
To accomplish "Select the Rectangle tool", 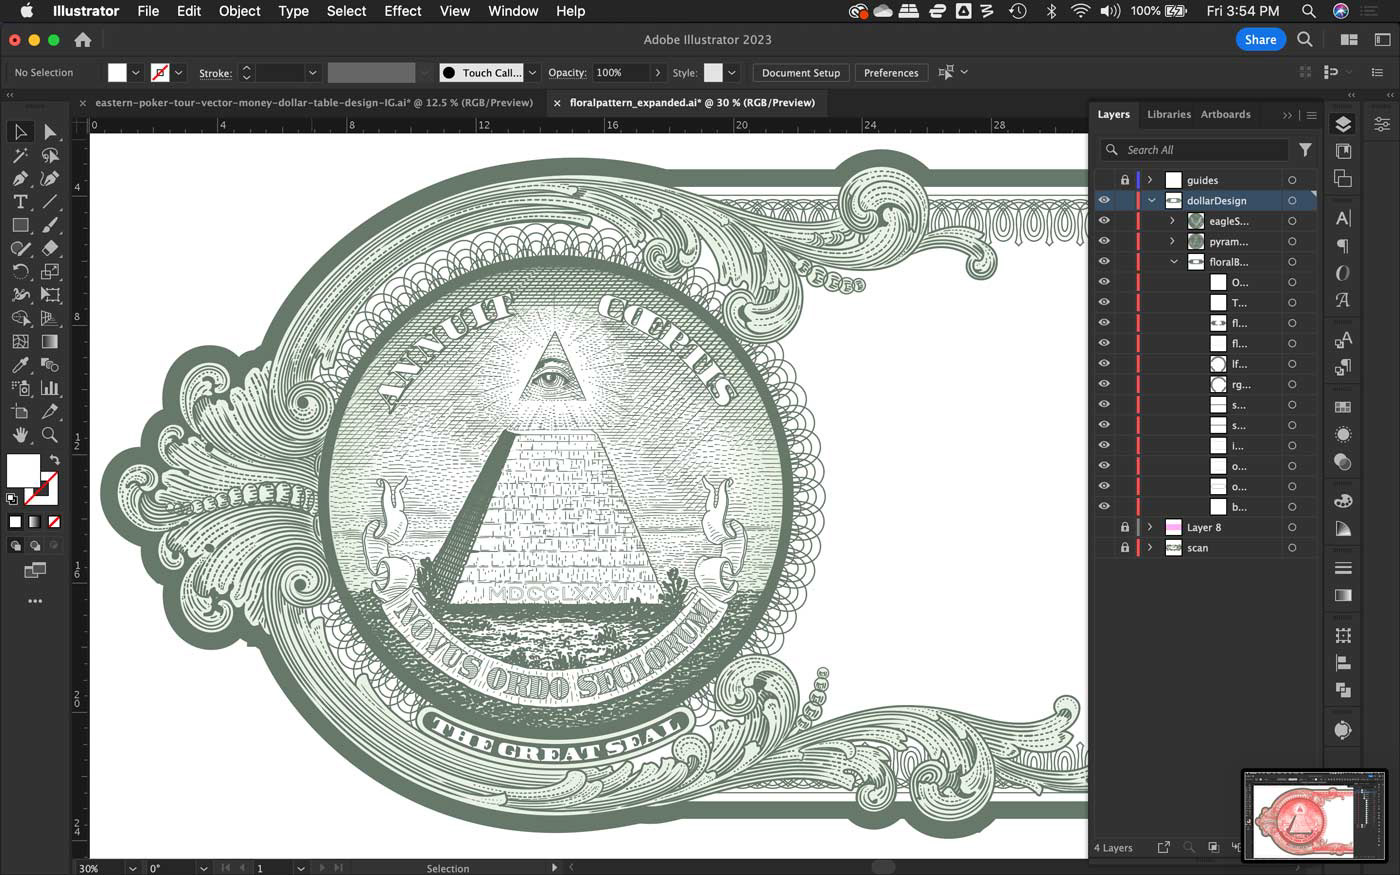I will pyautogui.click(x=20, y=225).
